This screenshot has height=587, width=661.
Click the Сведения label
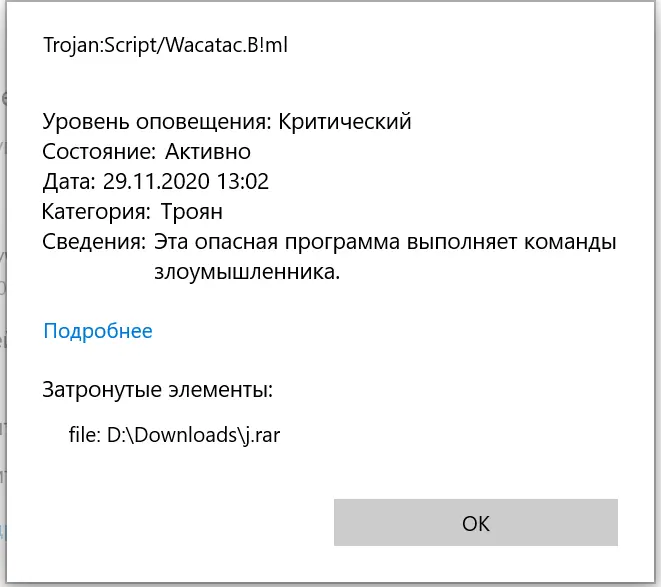94,242
